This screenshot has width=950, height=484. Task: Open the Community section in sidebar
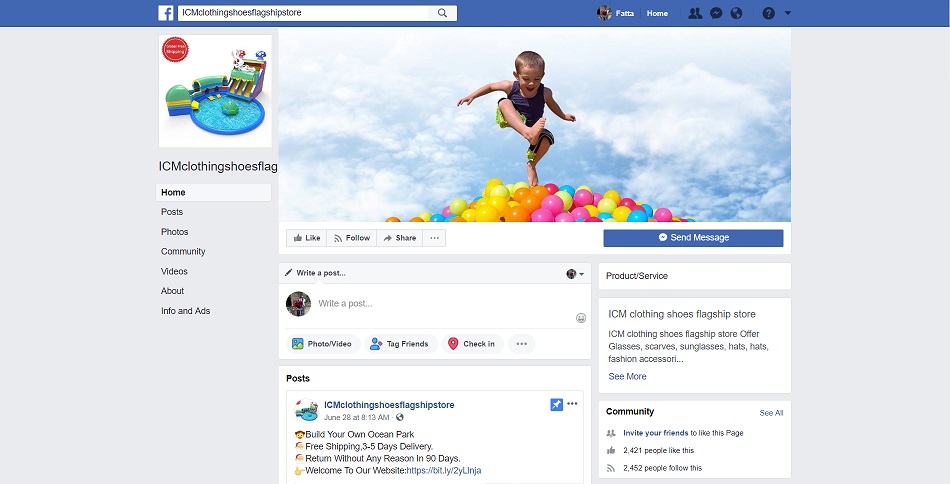pyautogui.click(x=183, y=251)
